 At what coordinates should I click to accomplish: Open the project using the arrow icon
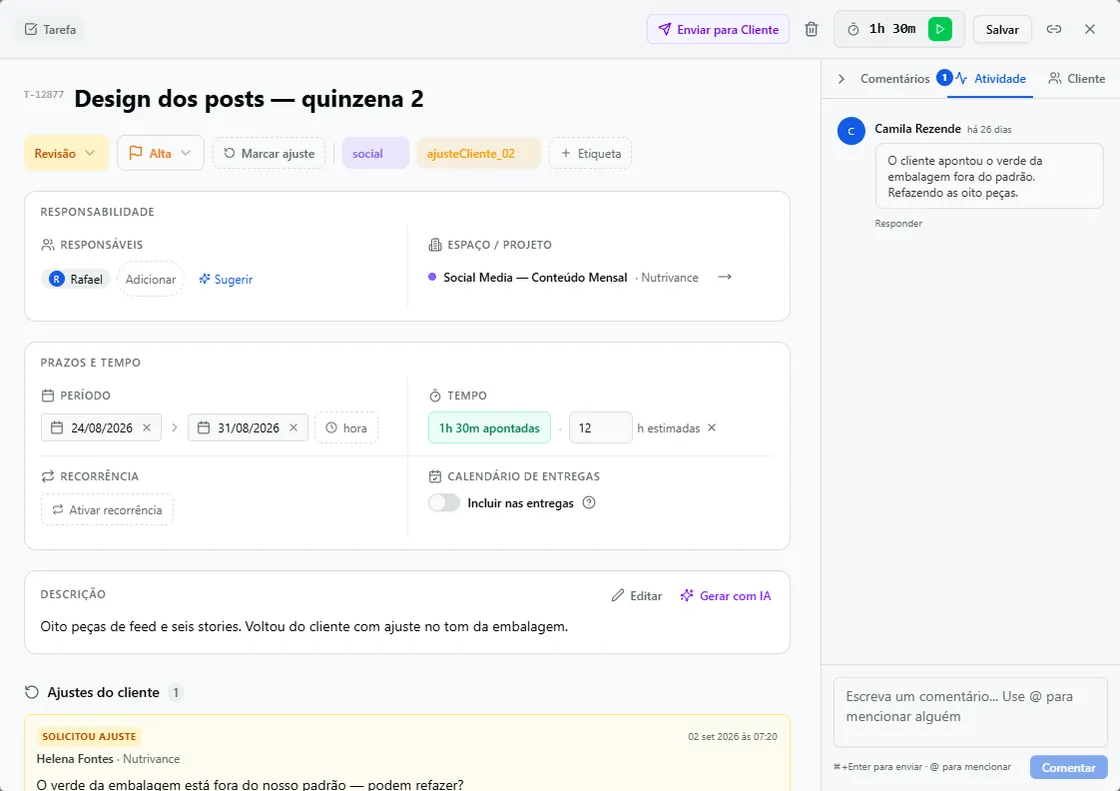coord(724,277)
